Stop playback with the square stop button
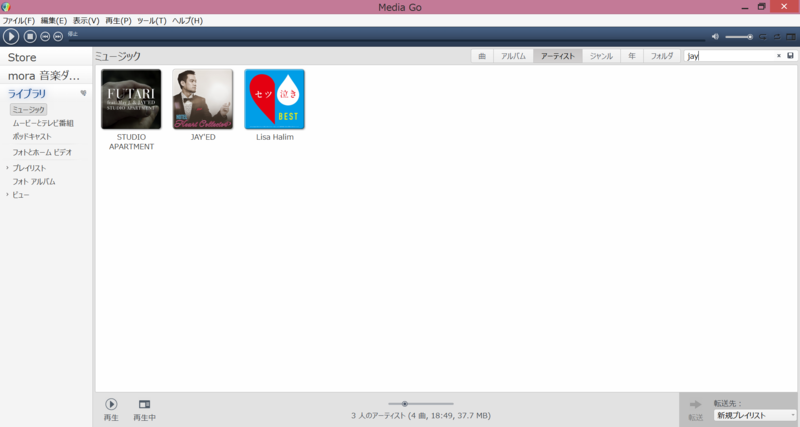Viewport: 800px width, 427px height. [x=30, y=37]
